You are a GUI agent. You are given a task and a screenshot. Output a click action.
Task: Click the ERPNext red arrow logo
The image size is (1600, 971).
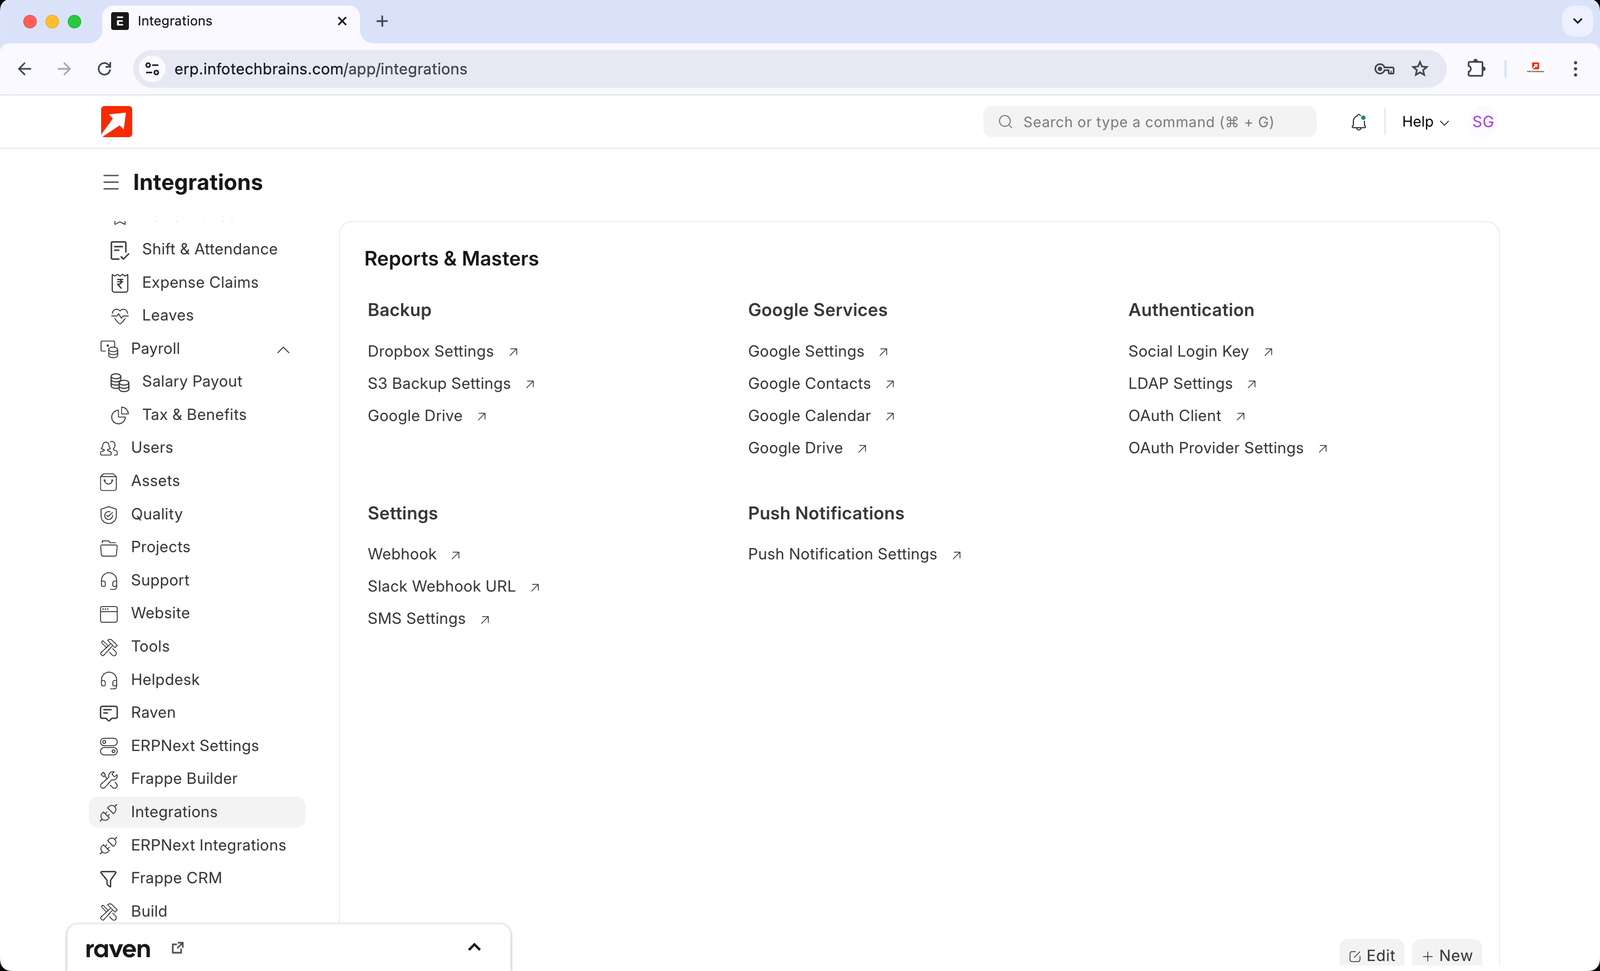tap(116, 122)
